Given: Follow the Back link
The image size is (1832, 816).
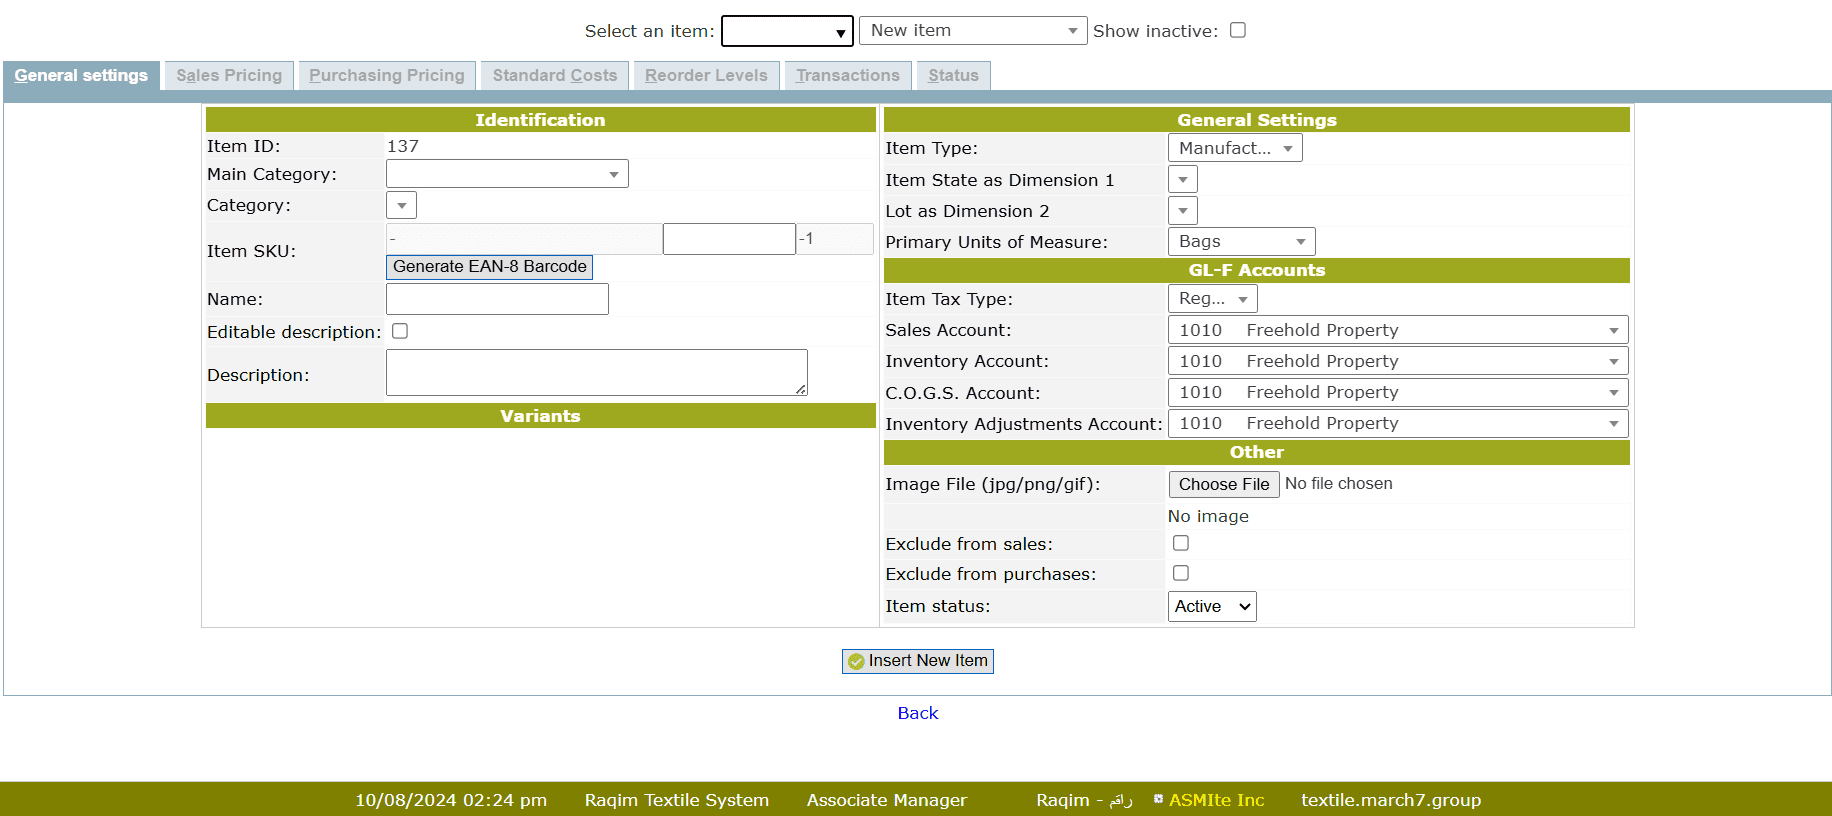Looking at the screenshot, I should pos(917,713).
